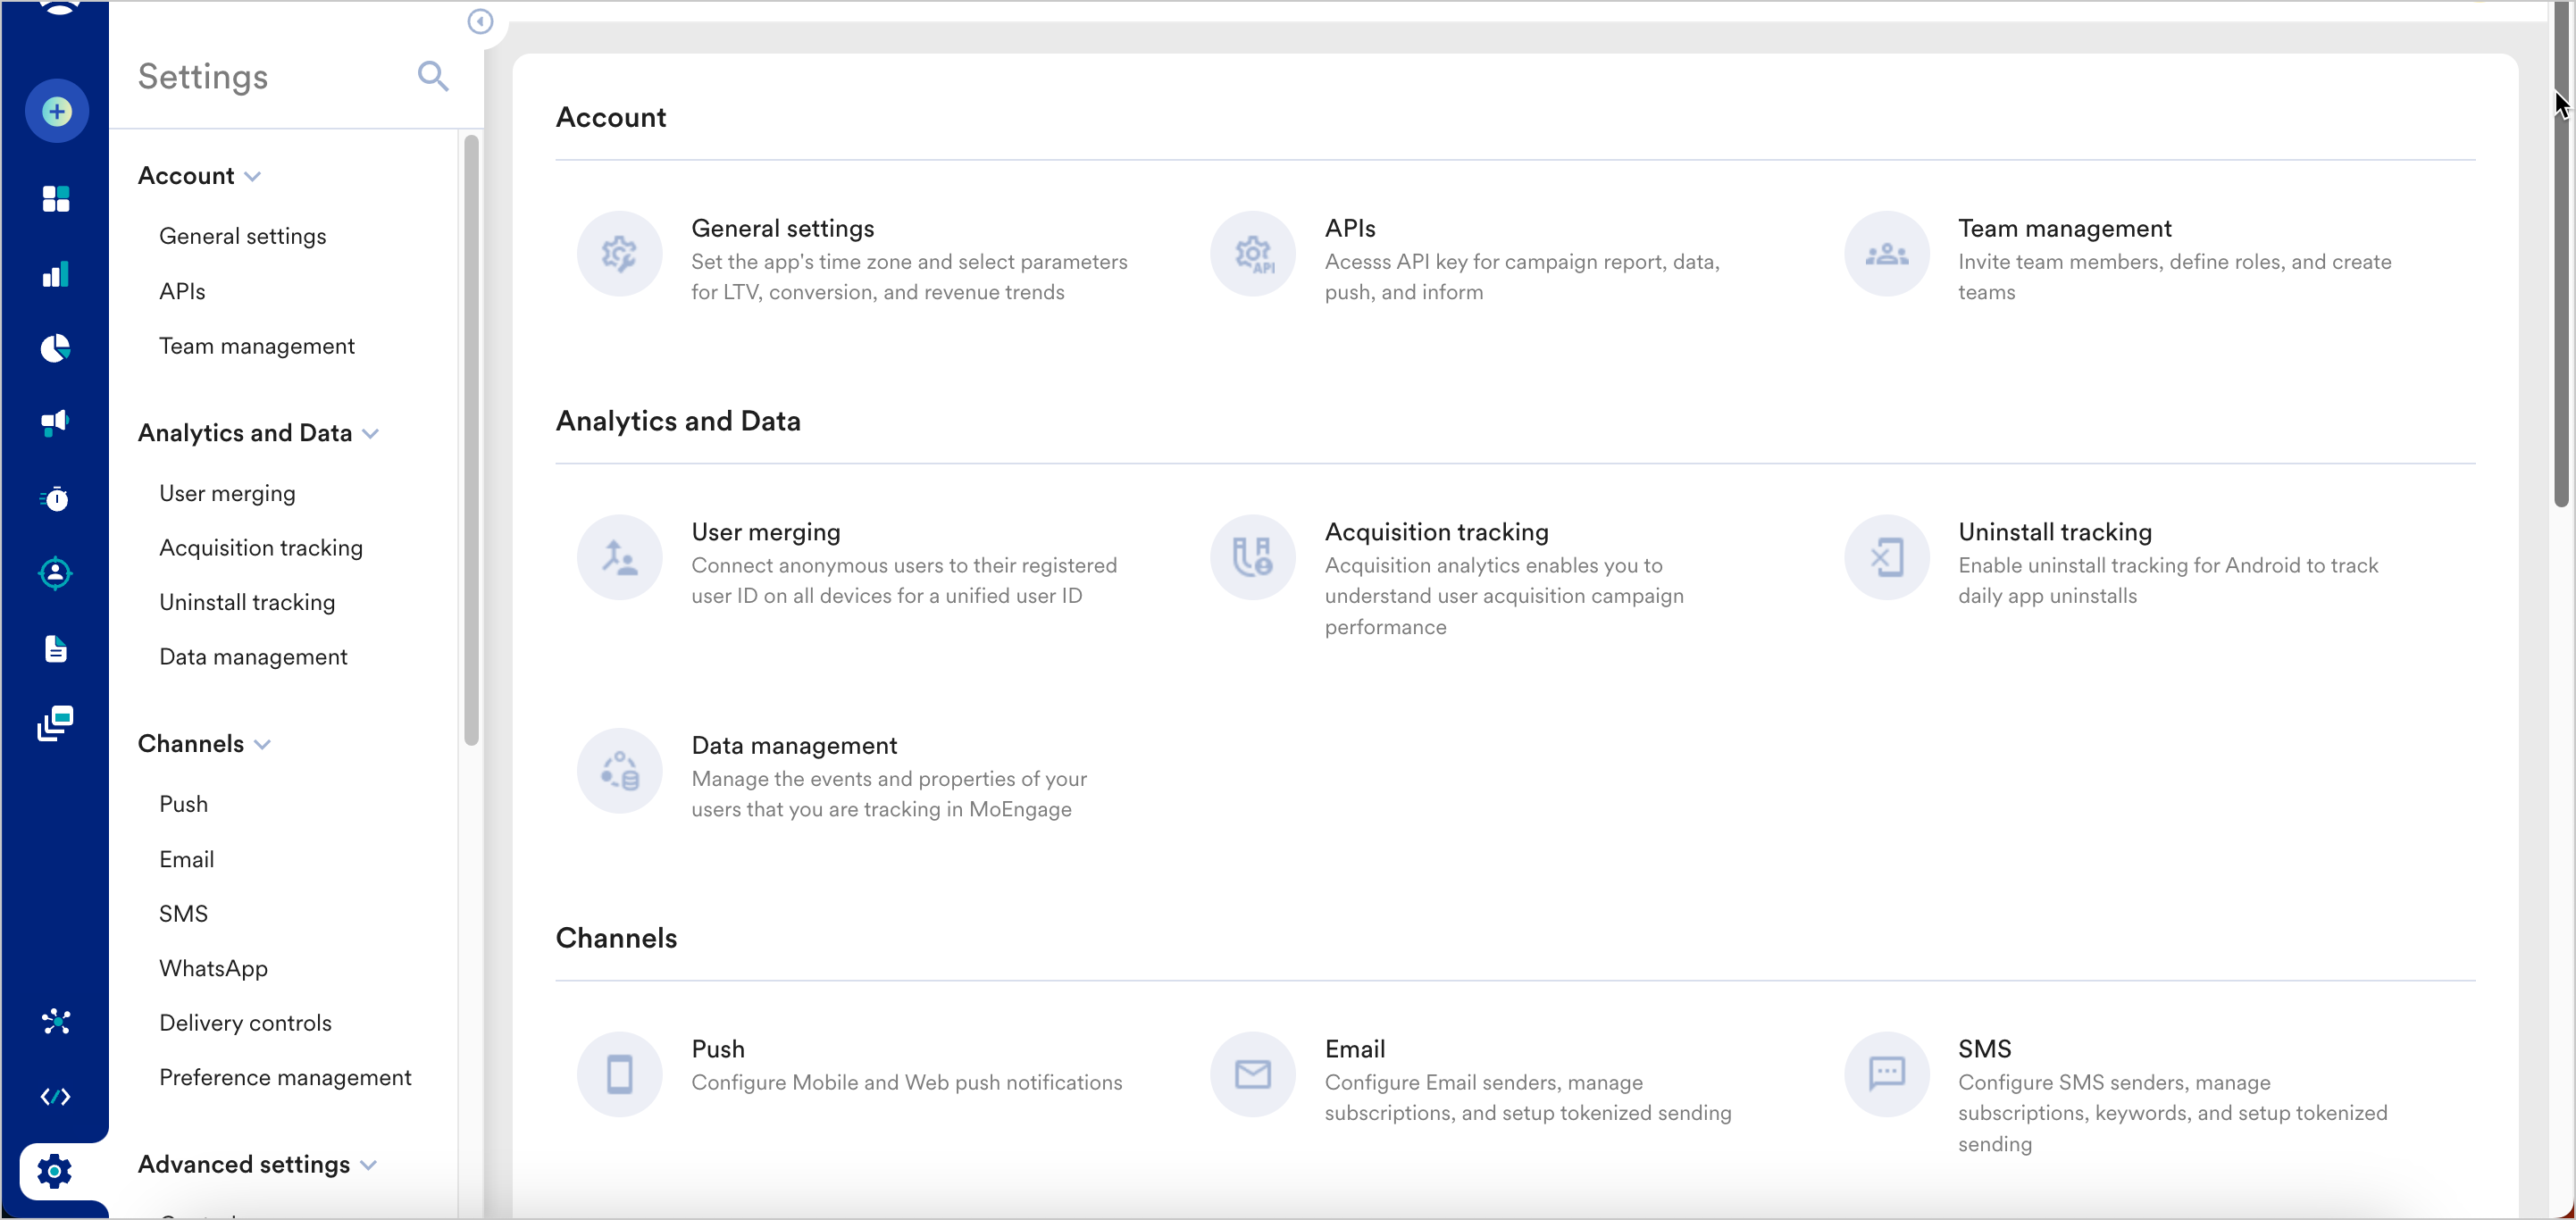This screenshot has width=2576, height=1220.
Task: Select WhatsApp in the Channels menu
Action: click(213, 968)
